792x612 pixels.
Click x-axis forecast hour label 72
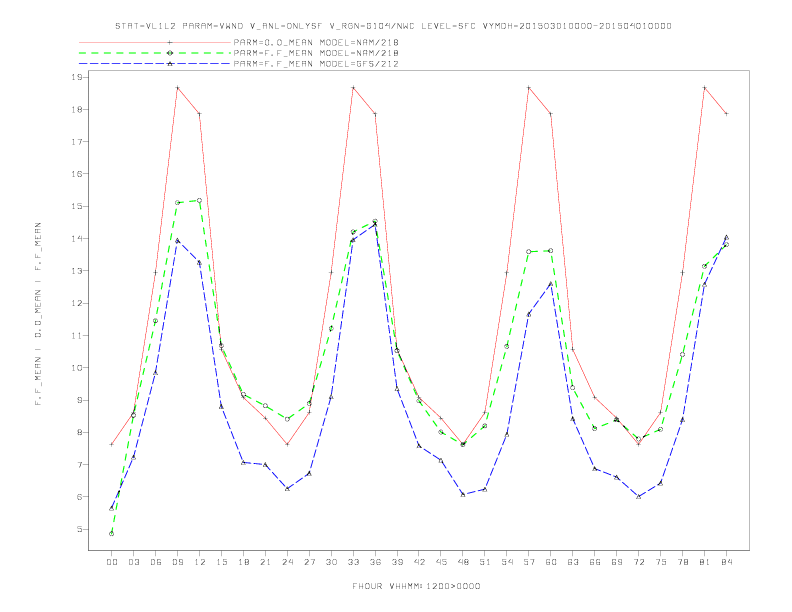tap(638, 562)
